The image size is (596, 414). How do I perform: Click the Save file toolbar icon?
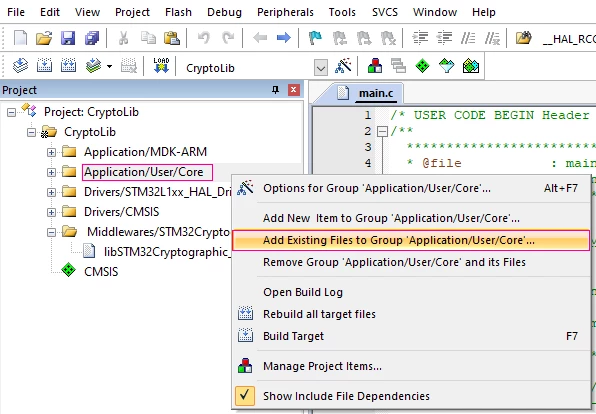[x=68, y=38]
